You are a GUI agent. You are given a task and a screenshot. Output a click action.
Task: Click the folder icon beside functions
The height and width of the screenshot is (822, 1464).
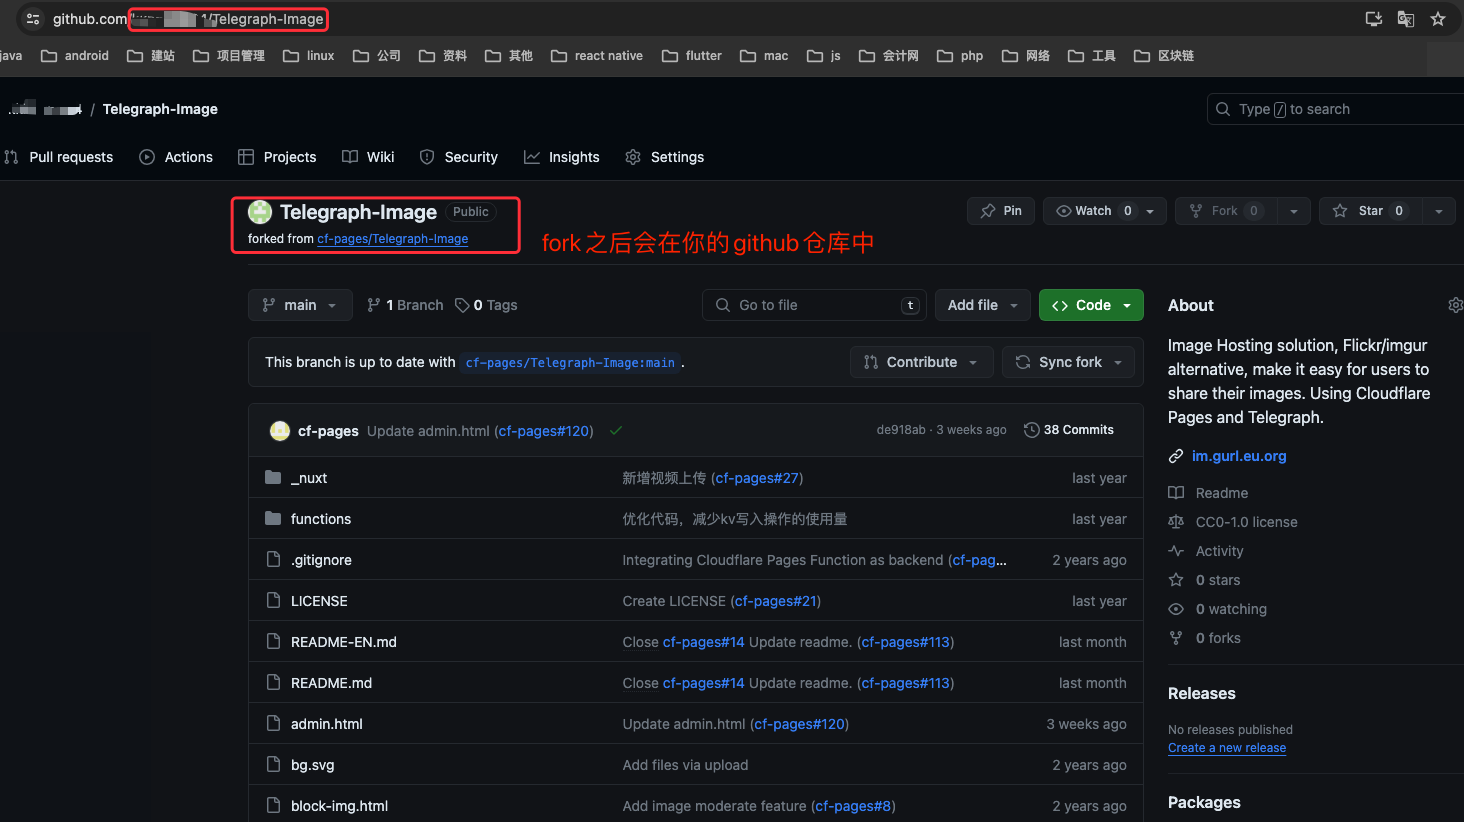[x=273, y=519]
